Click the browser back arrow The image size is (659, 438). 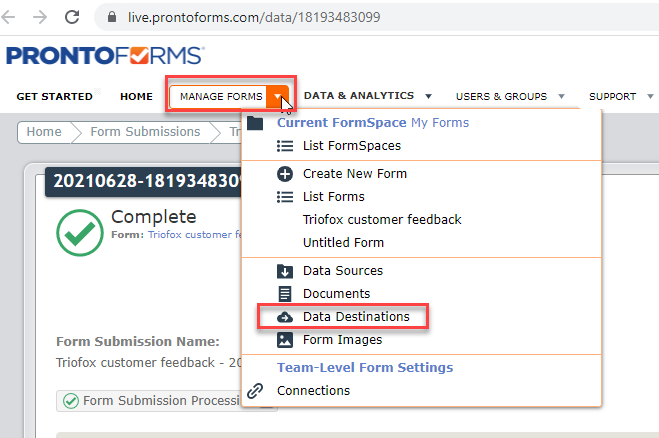pyautogui.click(x=8, y=17)
